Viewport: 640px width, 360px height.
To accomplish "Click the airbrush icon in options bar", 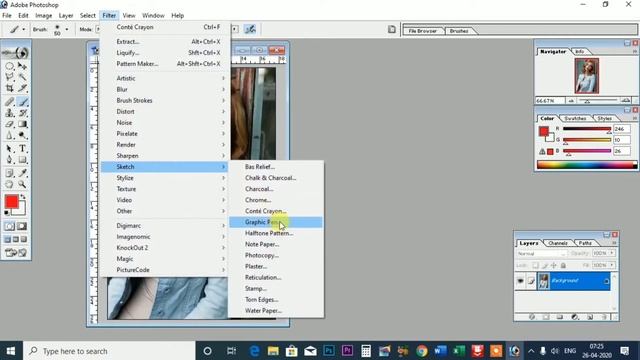I will (250, 29).
